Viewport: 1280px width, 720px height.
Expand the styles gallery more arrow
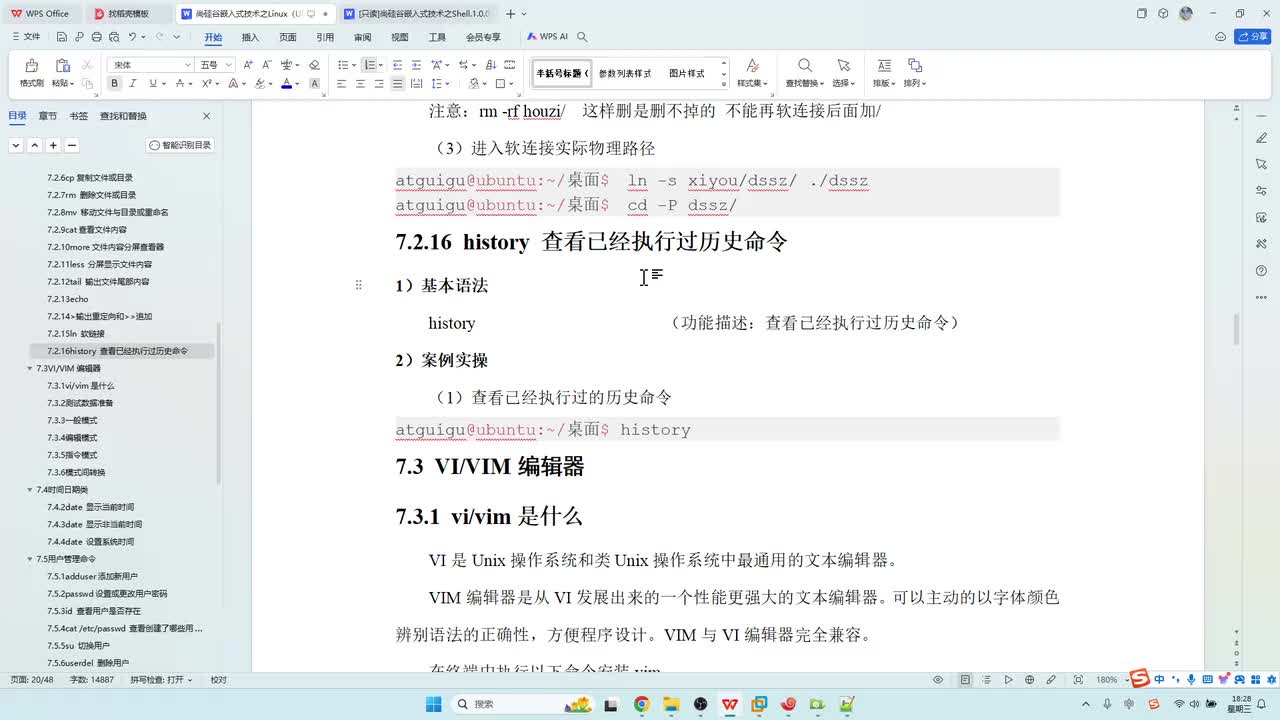pos(724,84)
